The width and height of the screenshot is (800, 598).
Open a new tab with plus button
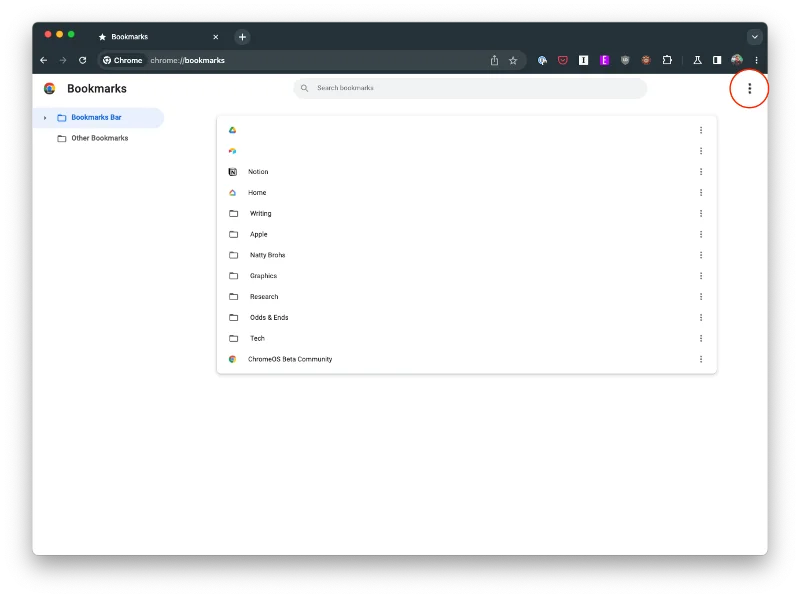pyautogui.click(x=242, y=37)
